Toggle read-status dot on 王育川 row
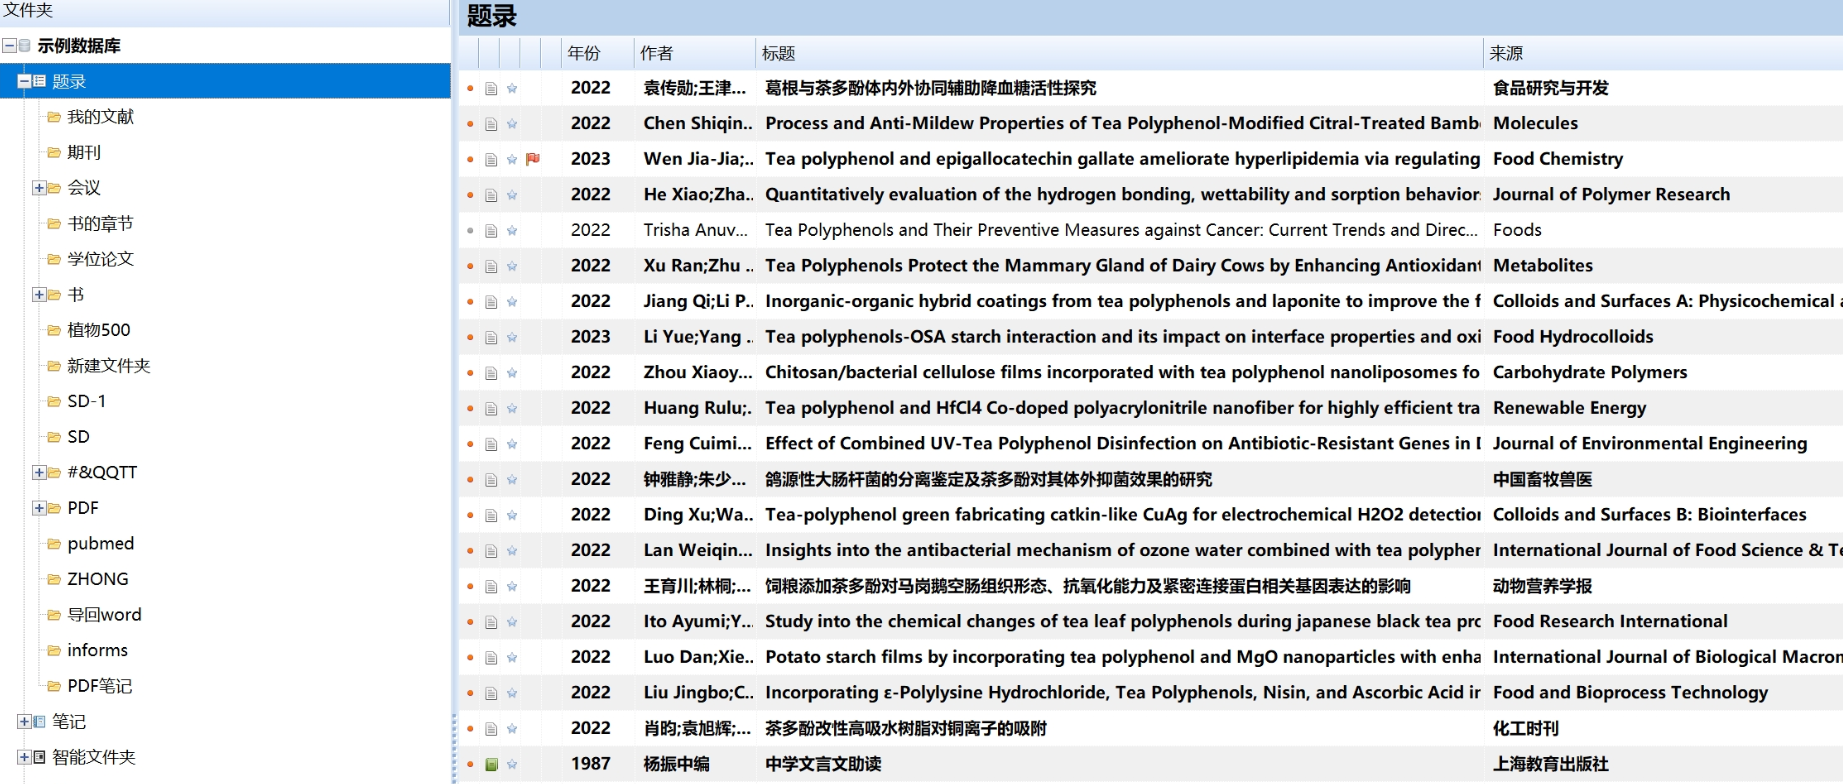Screen dimensions: 1843x784 tap(470, 586)
